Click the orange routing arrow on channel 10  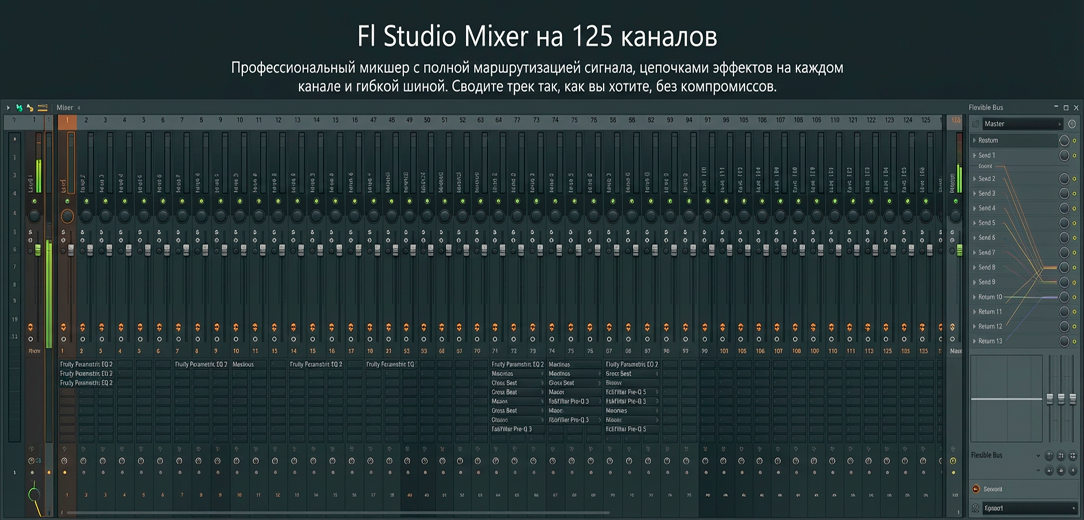[x=236, y=326]
